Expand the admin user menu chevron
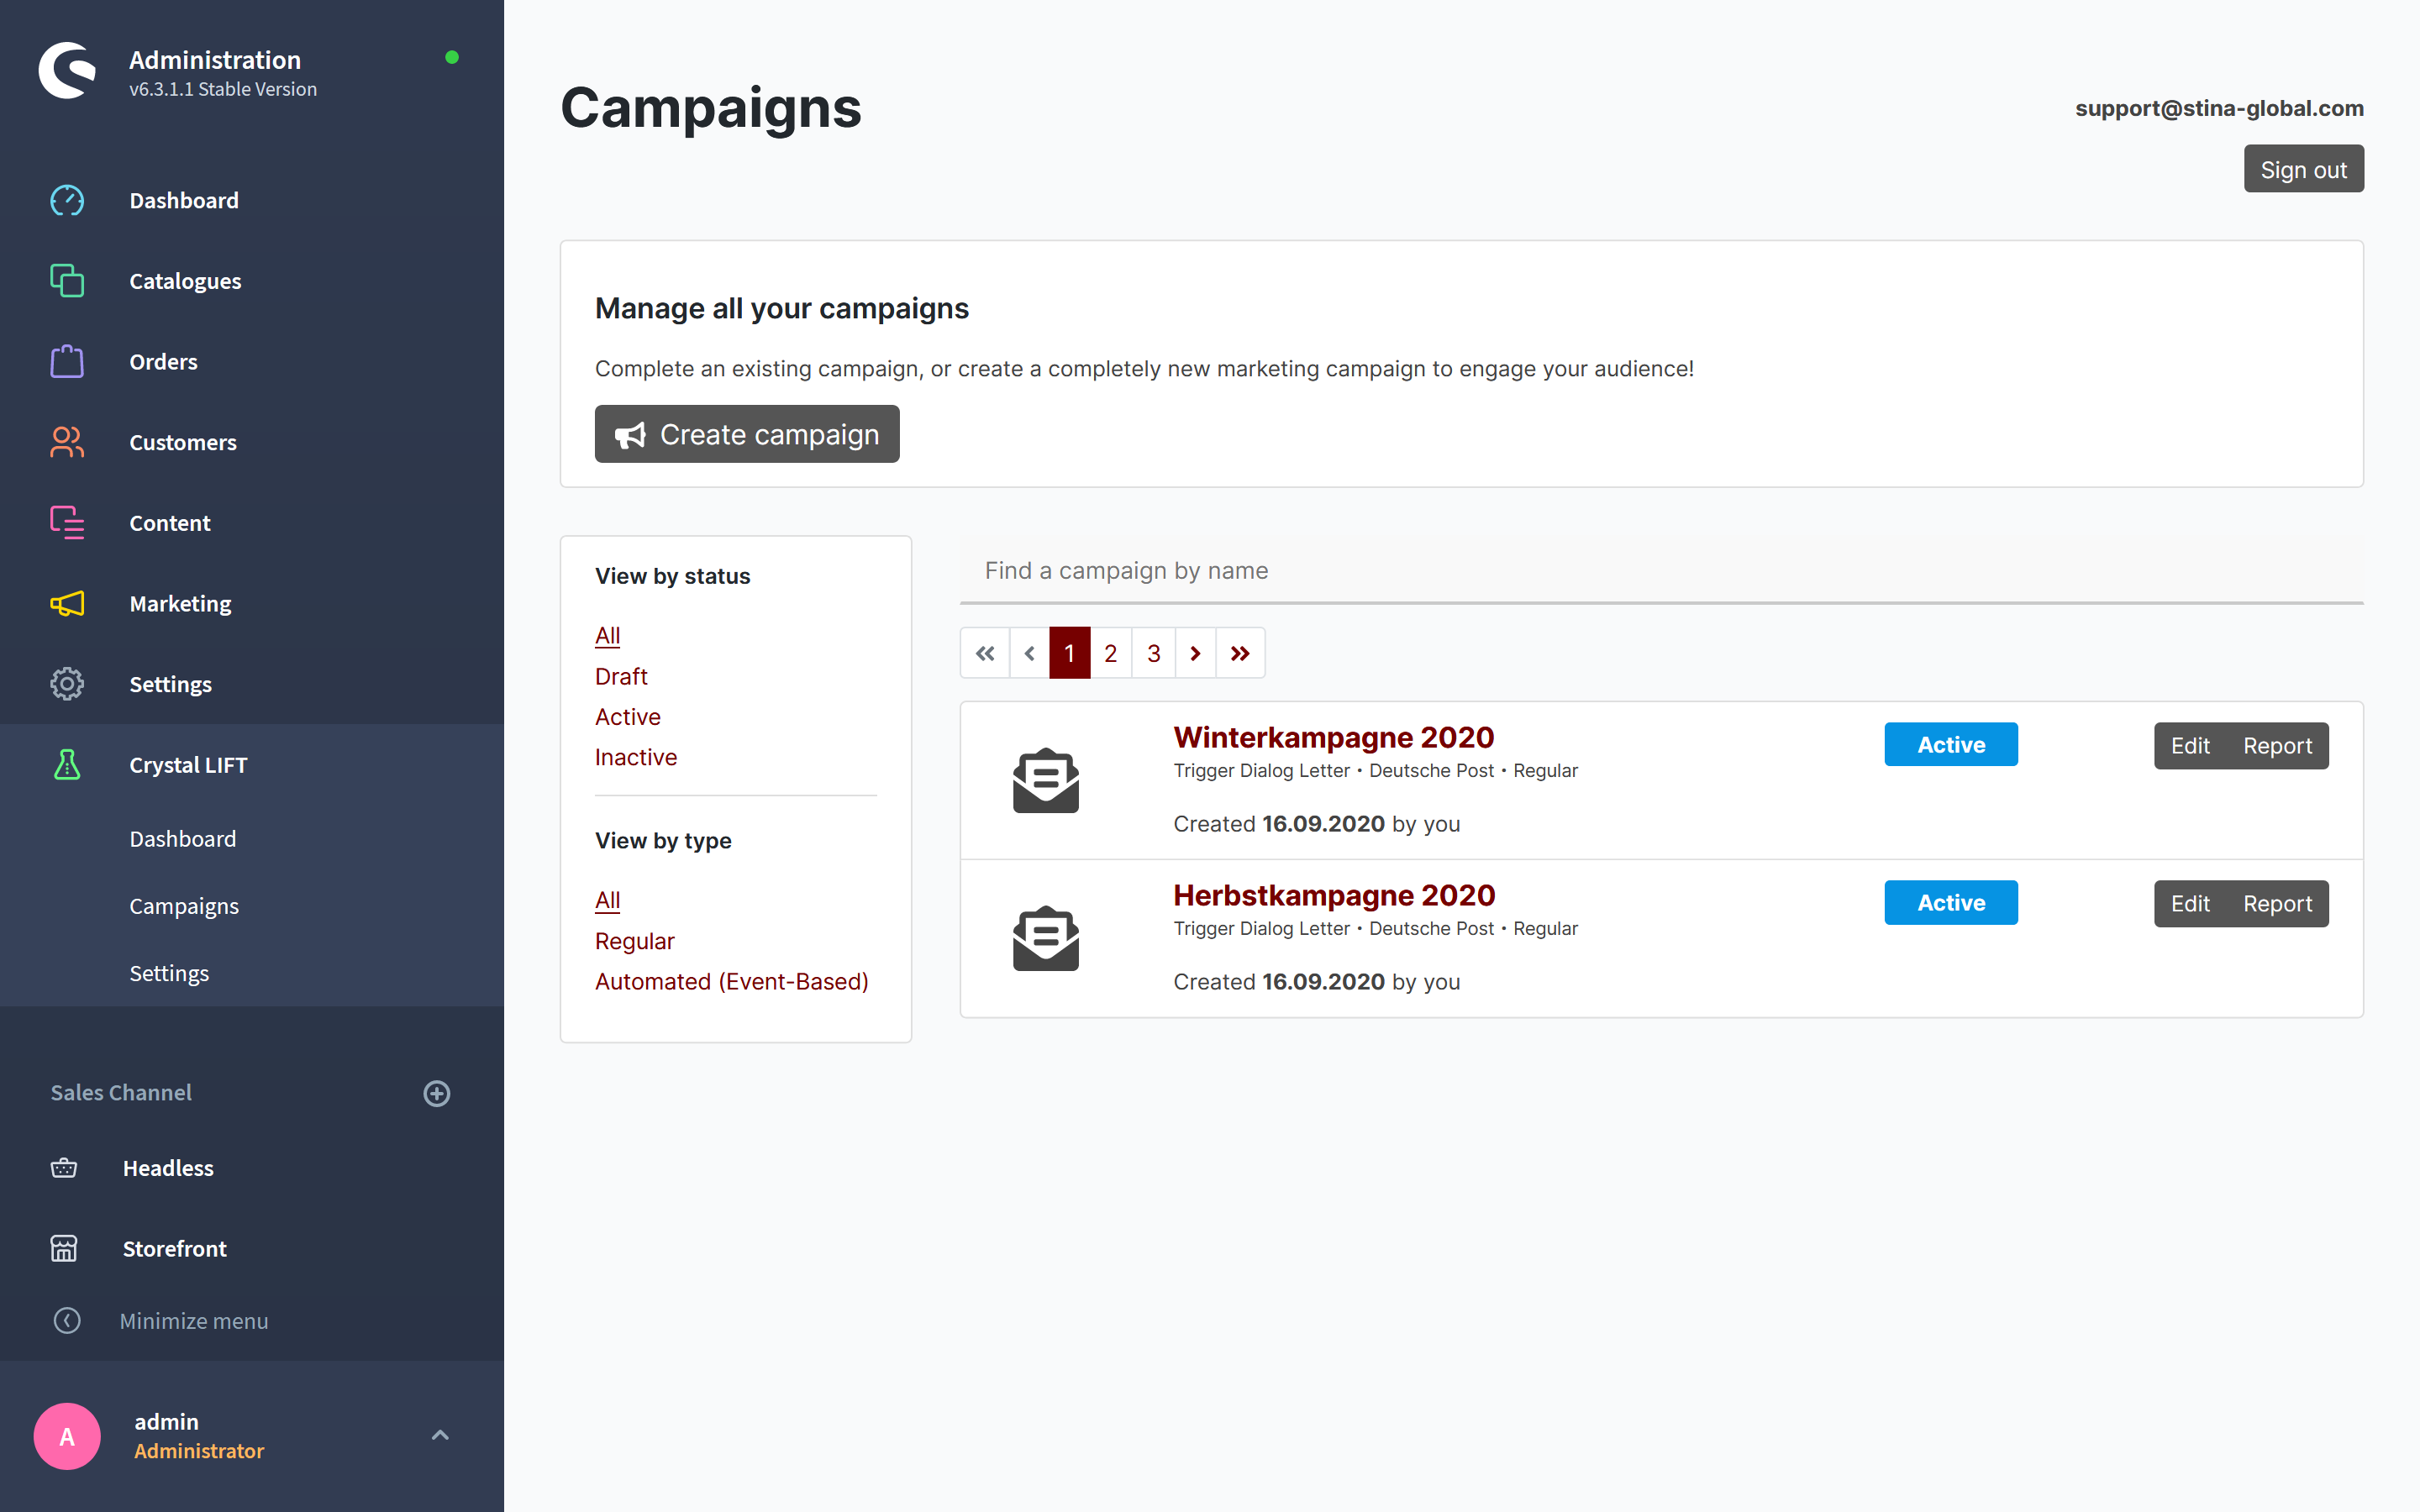Screen dimensions: 2420x1512 (440, 1435)
